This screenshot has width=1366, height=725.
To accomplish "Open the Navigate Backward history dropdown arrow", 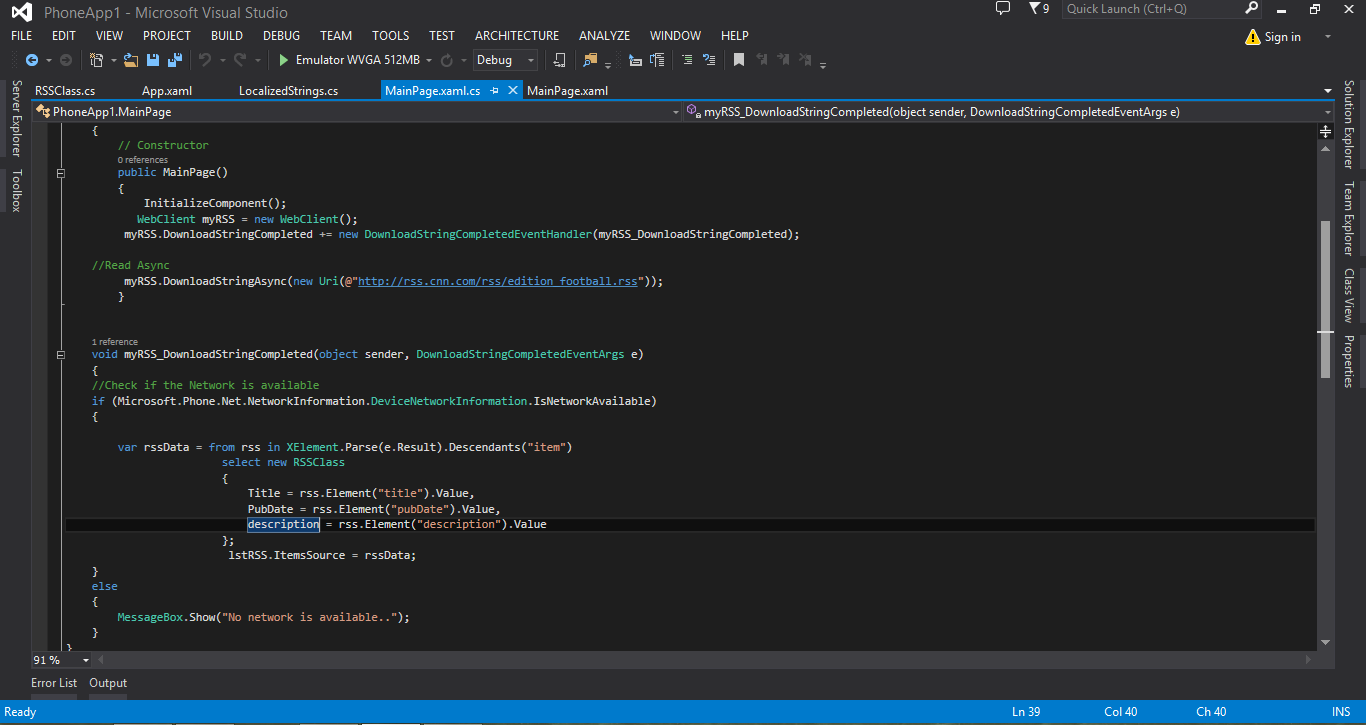I will tap(48, 60).
